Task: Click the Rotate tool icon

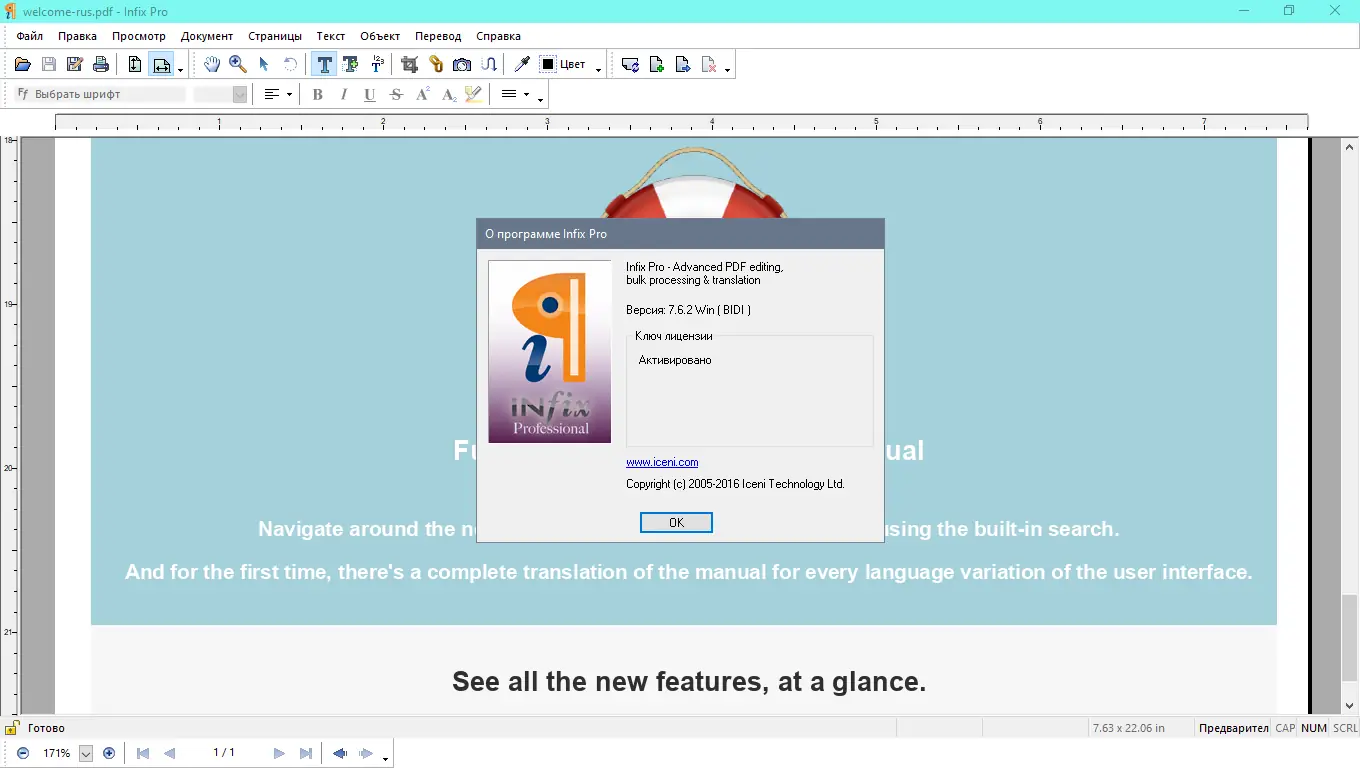Action: (x=290, y=65)
